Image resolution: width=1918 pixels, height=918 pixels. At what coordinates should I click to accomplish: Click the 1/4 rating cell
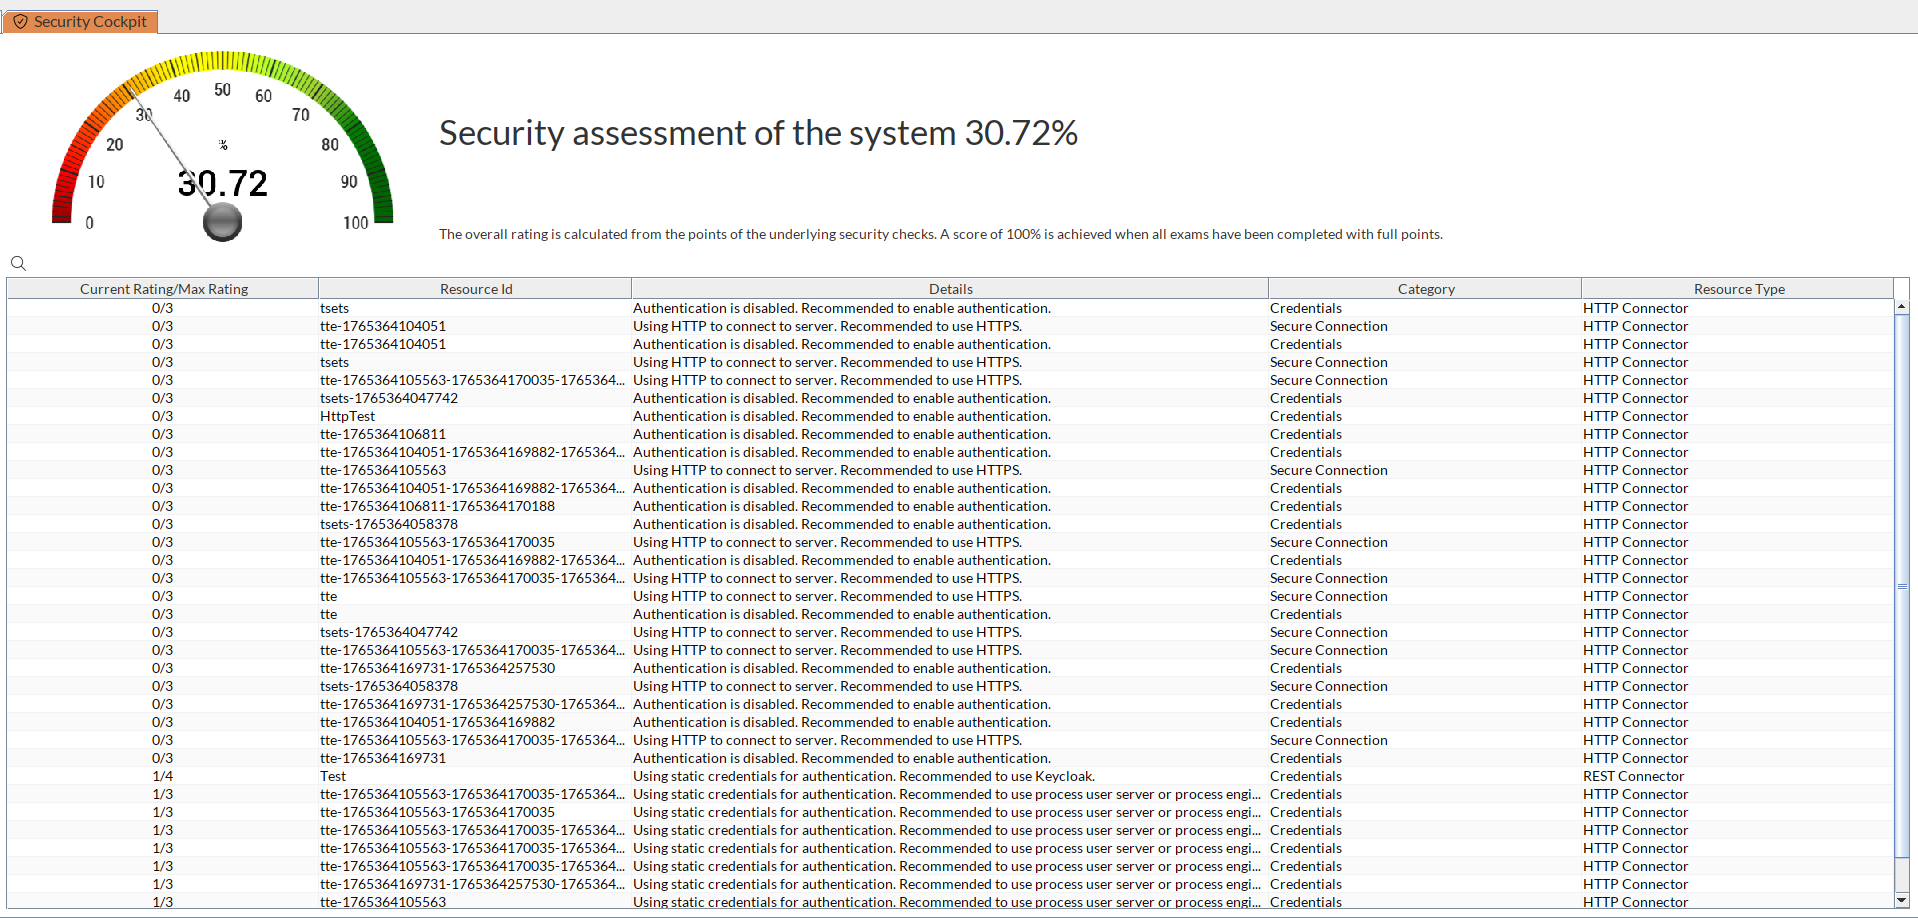point(162,776)
